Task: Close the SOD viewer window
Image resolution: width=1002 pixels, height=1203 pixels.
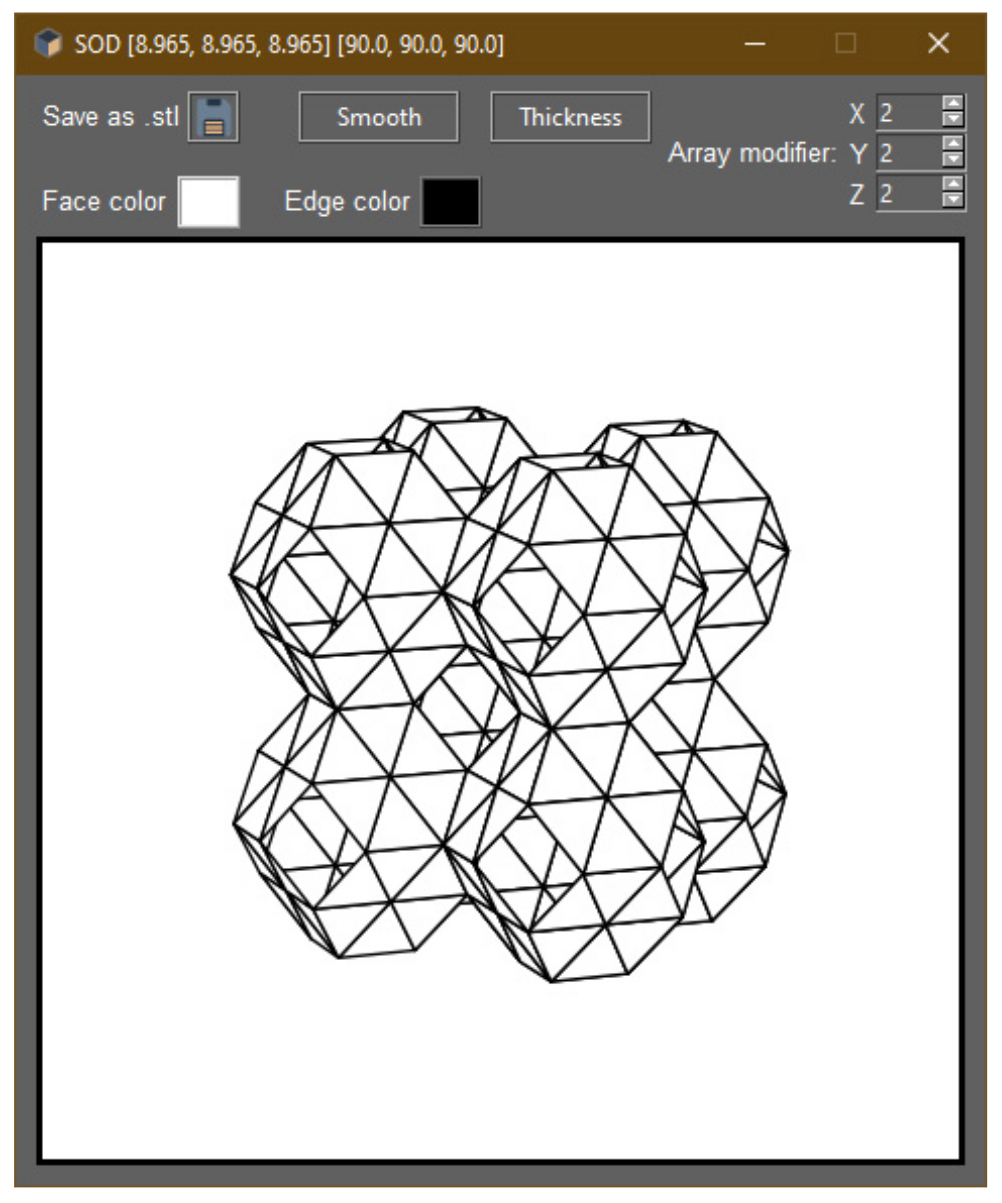Action: point(938,45)
